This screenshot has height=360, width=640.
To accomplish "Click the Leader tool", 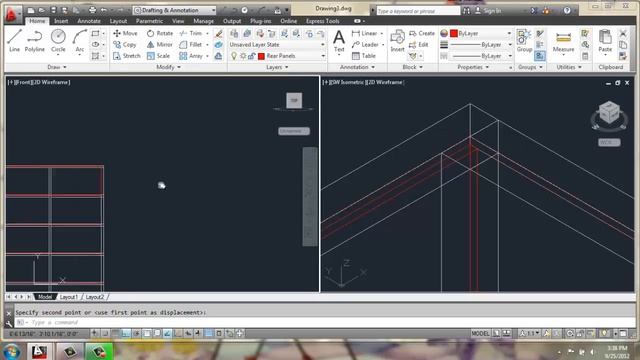I will click(365, 44).
